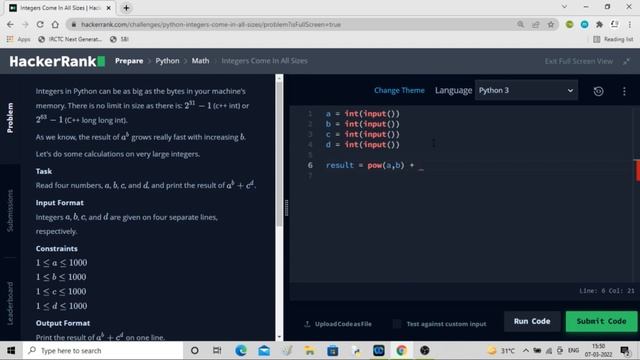Click the HackerRank logo
Image resolution: width=640 pixels, height=360 pixels.
pyautogui.click(x=57, y=61)
